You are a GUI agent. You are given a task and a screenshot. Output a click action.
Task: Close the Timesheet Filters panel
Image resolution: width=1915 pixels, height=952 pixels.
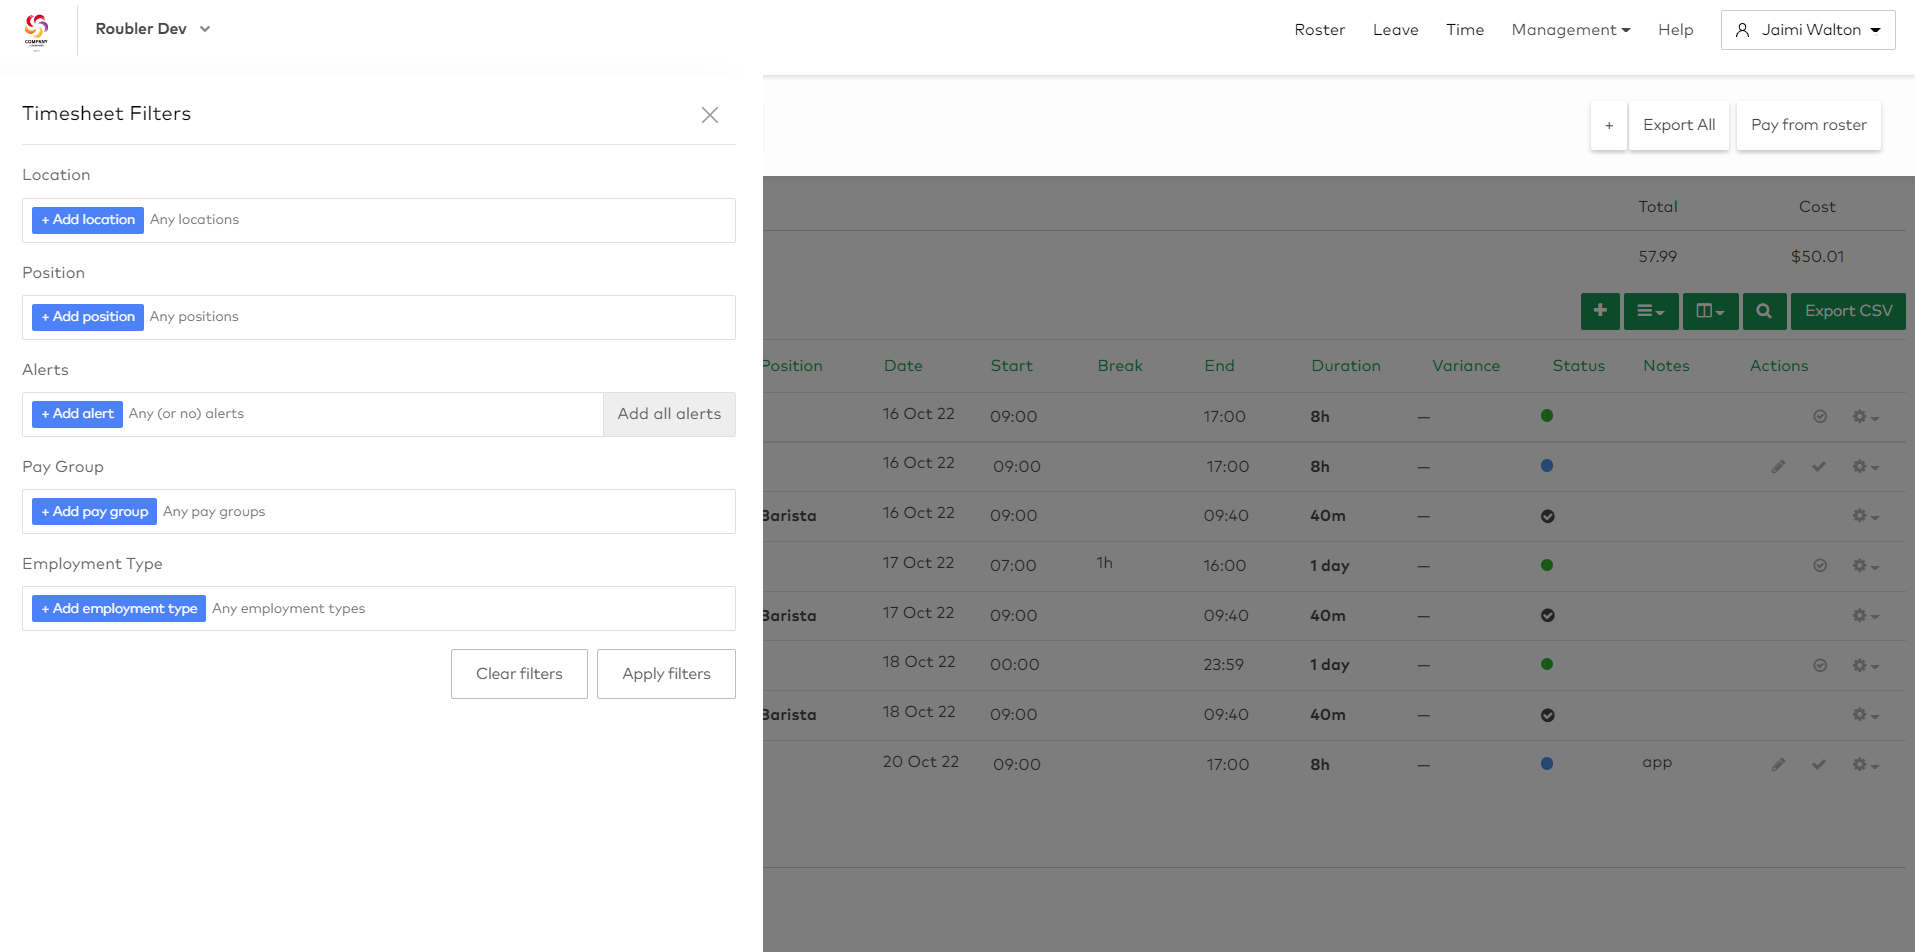(x=710, y=115)
